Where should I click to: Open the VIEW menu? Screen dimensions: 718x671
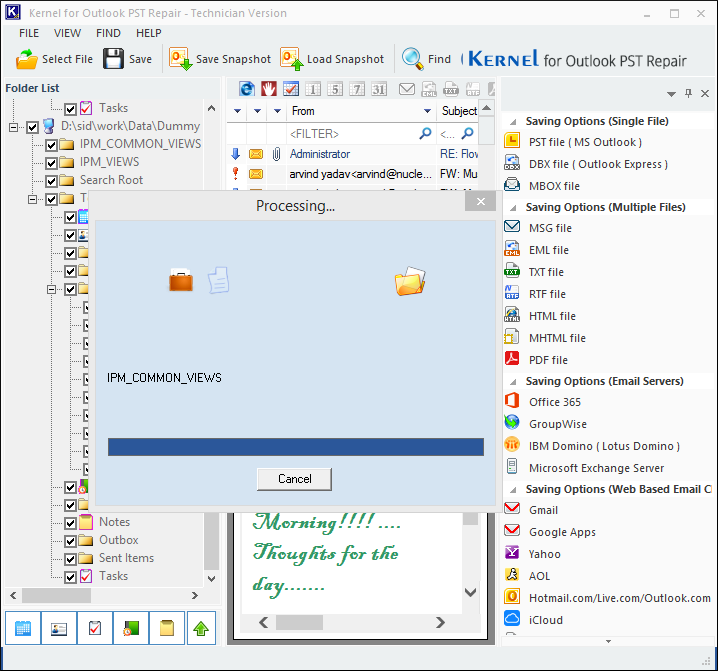pyautogui.click(x=67, y=33)
